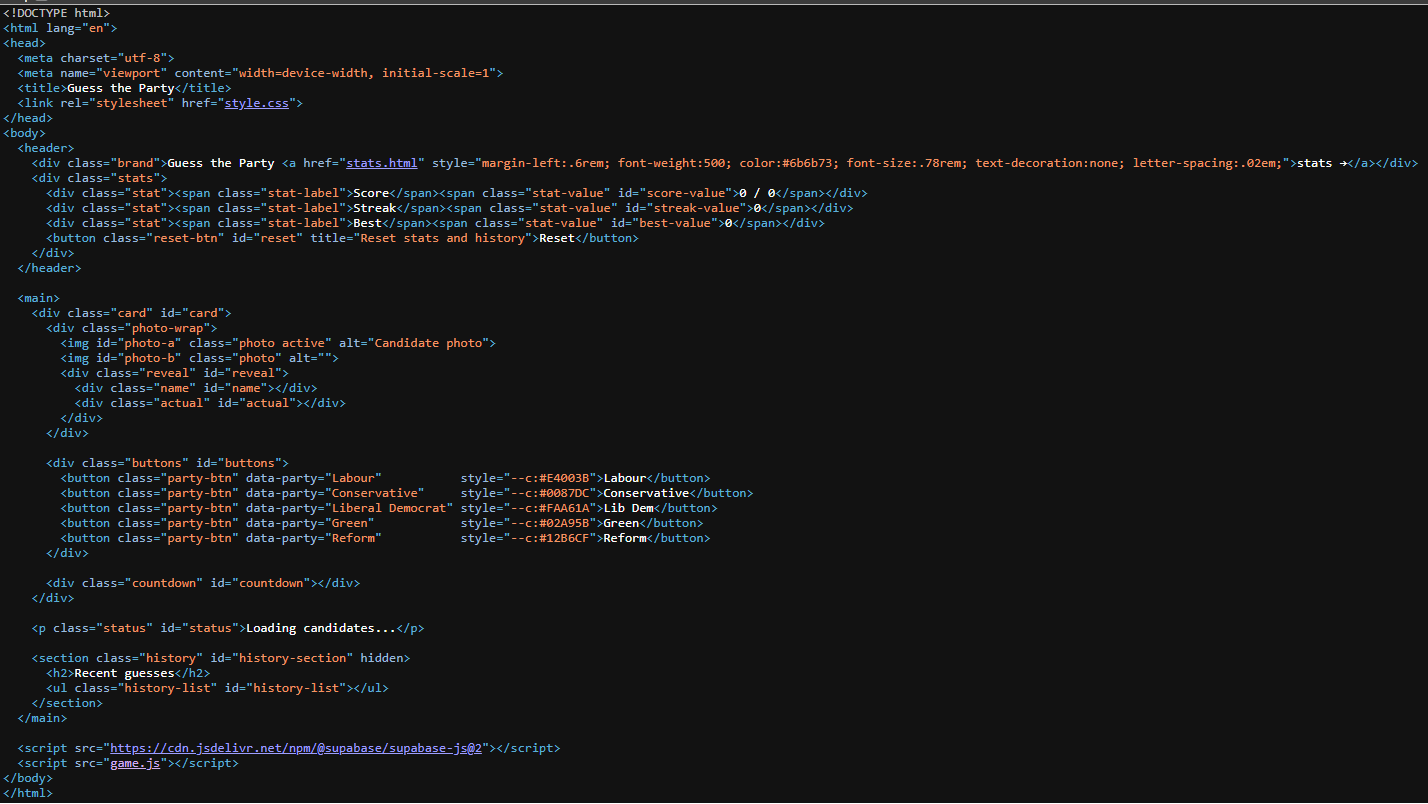Click the 'Loading candidates...' status text
The height and width of the screenshot is (804, 1428).
[x=321, y=628]
